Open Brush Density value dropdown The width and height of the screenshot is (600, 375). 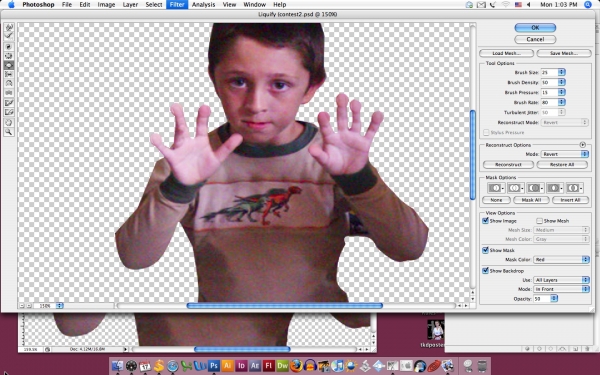[561, 82]
